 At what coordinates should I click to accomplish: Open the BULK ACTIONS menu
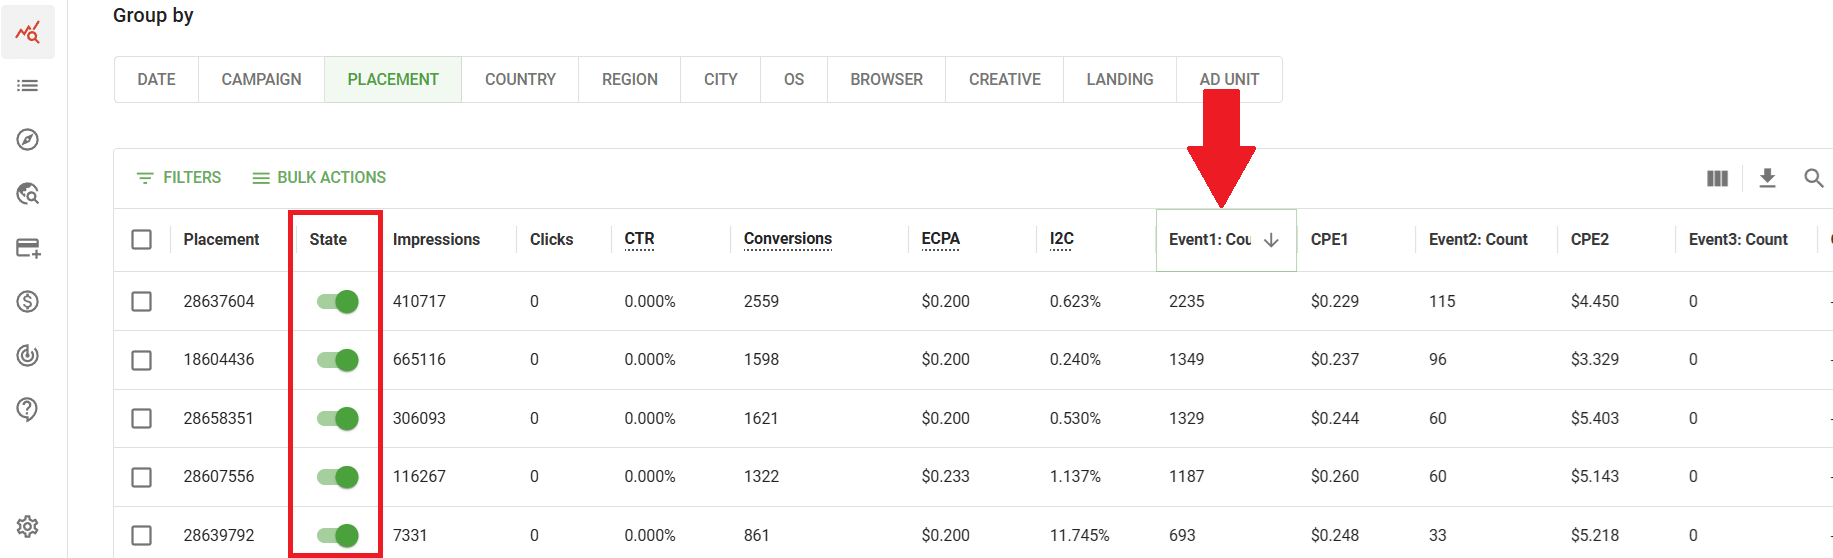pos(319,178)
